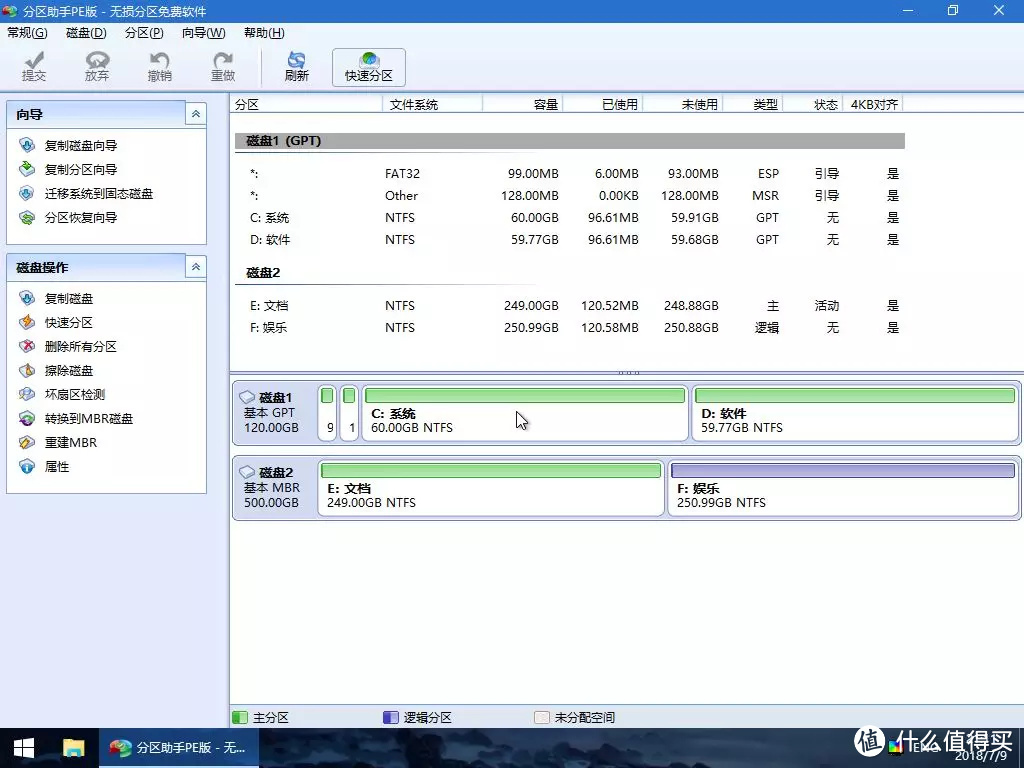Image resolution: width=1024 pixels, height=768 pixels.
Task: Click the 放弃 discard icon
Action: (x=97, y=65)
